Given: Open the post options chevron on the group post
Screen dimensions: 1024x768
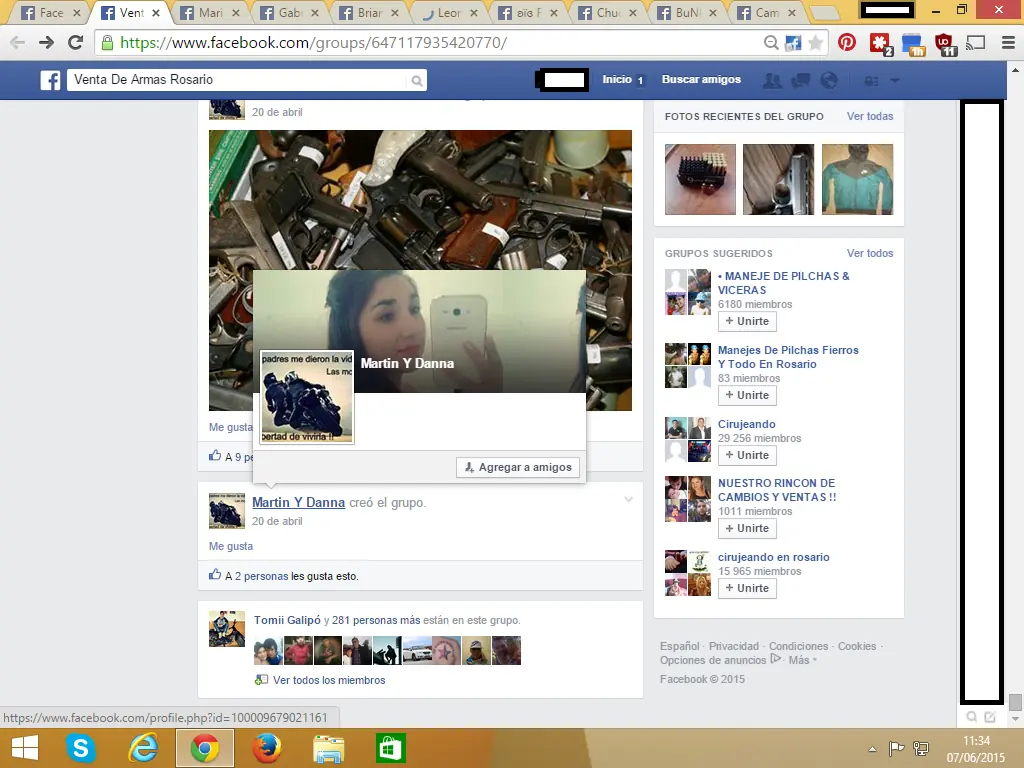Looking at the screenshot, I should tap(628, 498).
